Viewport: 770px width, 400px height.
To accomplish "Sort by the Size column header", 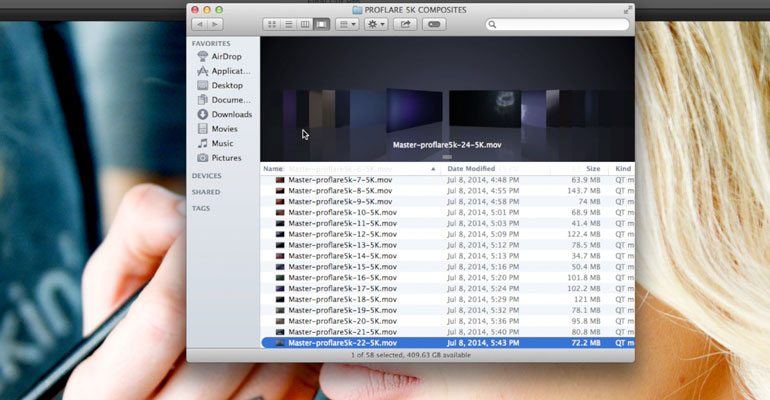I will 578,169.
